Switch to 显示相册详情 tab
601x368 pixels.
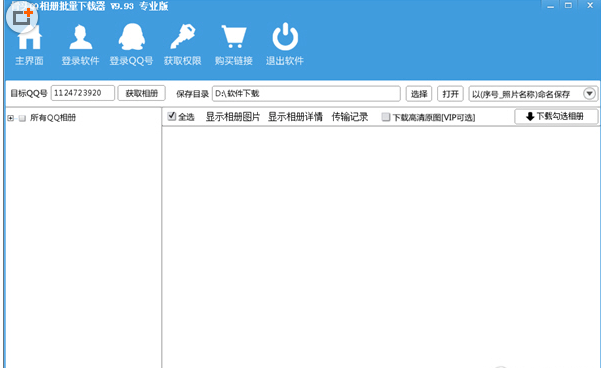click(x=295, y=117)
